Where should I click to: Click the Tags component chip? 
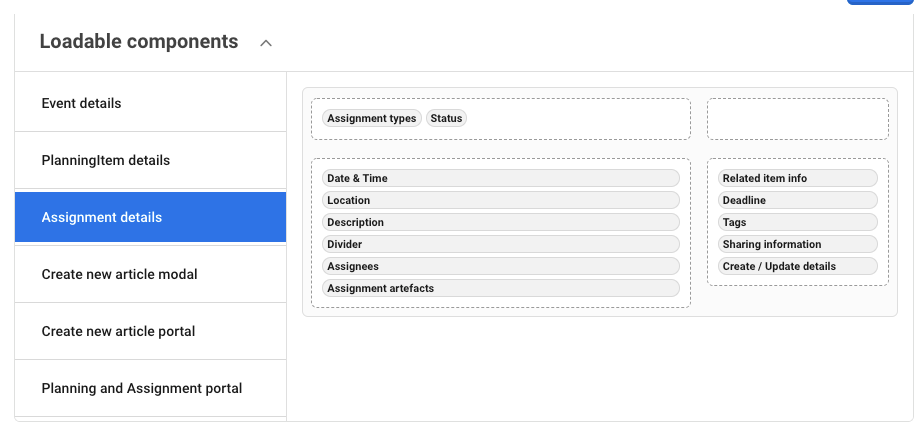click(797, 222)
